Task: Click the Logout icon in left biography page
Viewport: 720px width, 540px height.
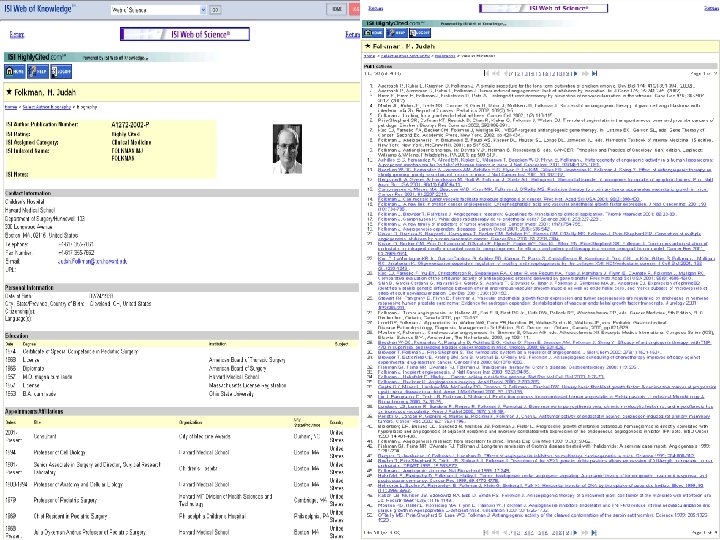Action: [x=61, y=72]
